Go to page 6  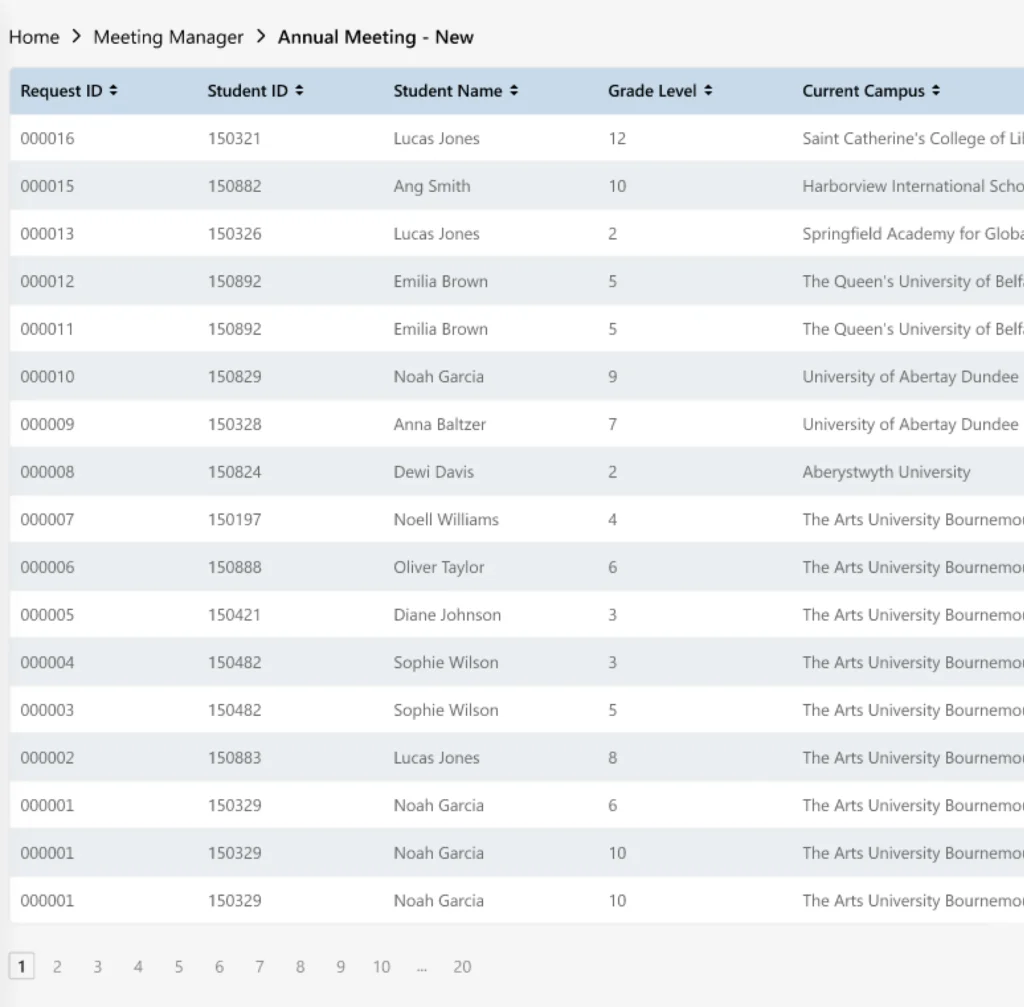click(x=219, y=967)
